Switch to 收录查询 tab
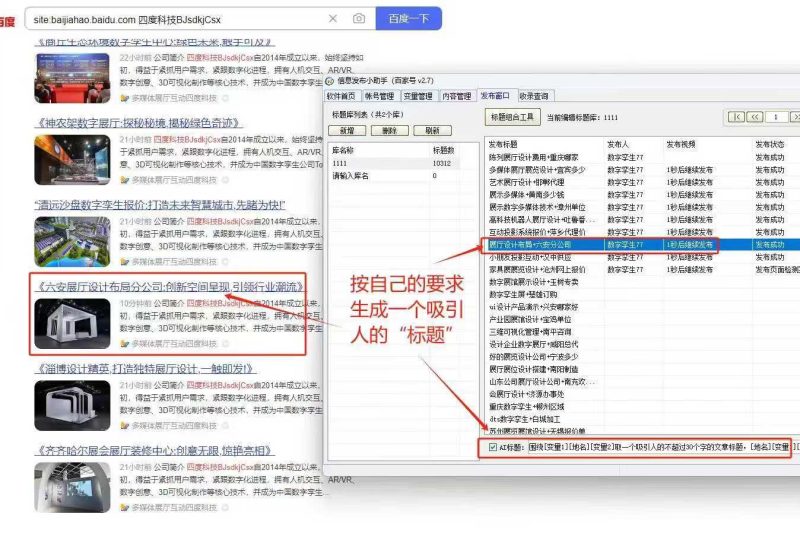The height and width of the screenshot is (533, 800). click(534, 96)
